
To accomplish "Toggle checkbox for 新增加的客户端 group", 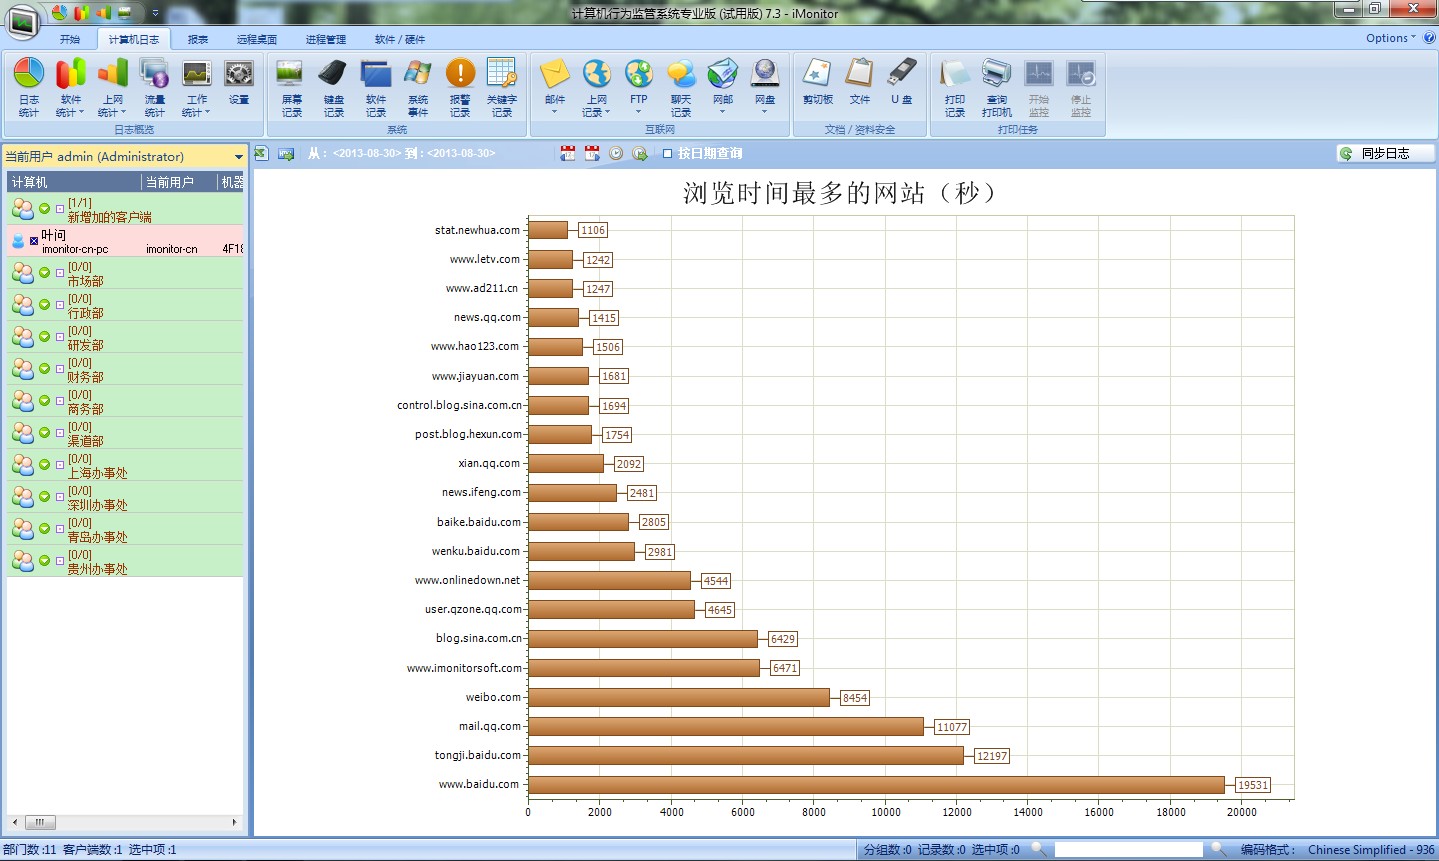I will tap(60, 209).
